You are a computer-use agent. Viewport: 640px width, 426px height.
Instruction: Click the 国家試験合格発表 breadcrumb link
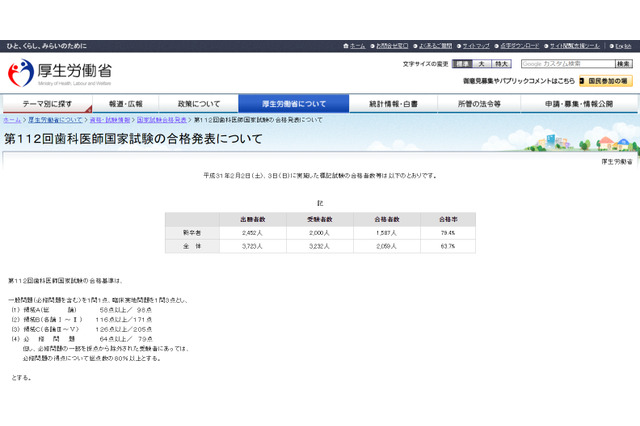coord(162,120)
